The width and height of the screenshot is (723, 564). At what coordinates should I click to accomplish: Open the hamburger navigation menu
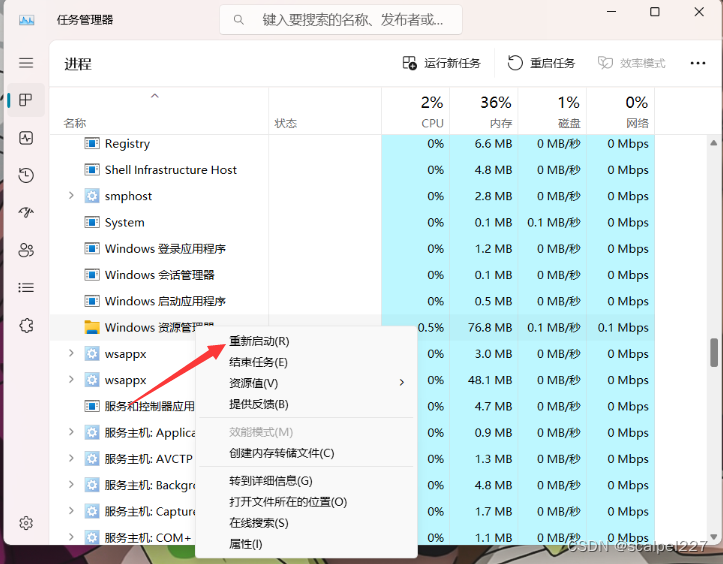[x=26, y=63]
